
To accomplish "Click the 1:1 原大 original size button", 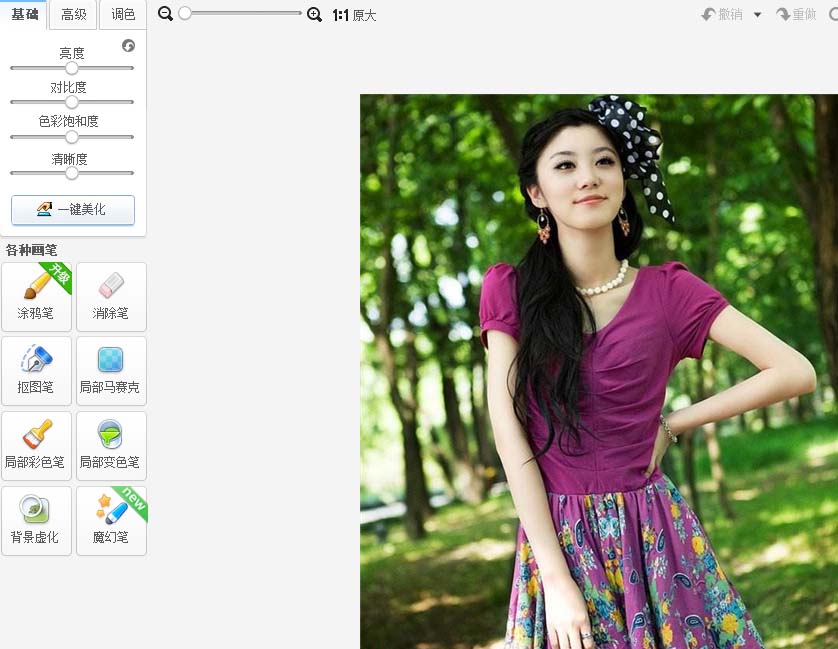I will pos(354,15).
